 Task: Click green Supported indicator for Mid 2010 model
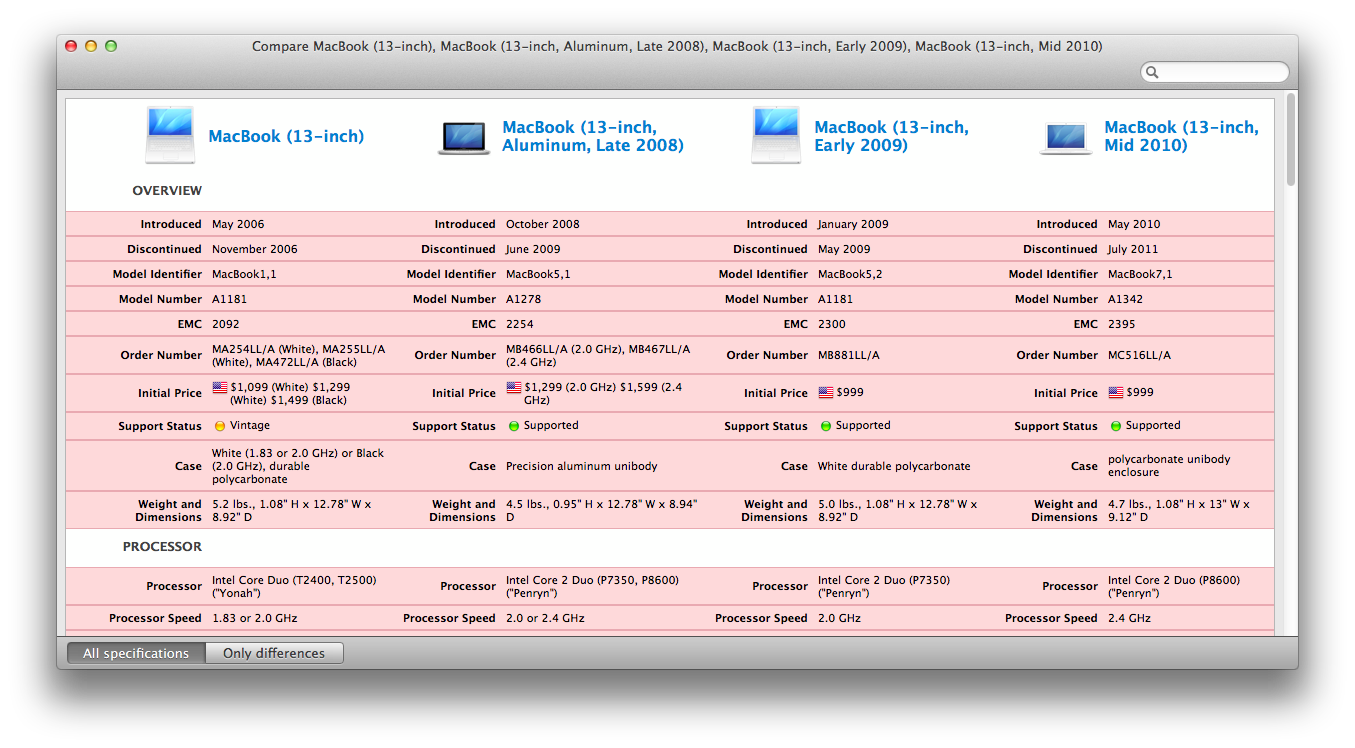(x=1115, y=426)
